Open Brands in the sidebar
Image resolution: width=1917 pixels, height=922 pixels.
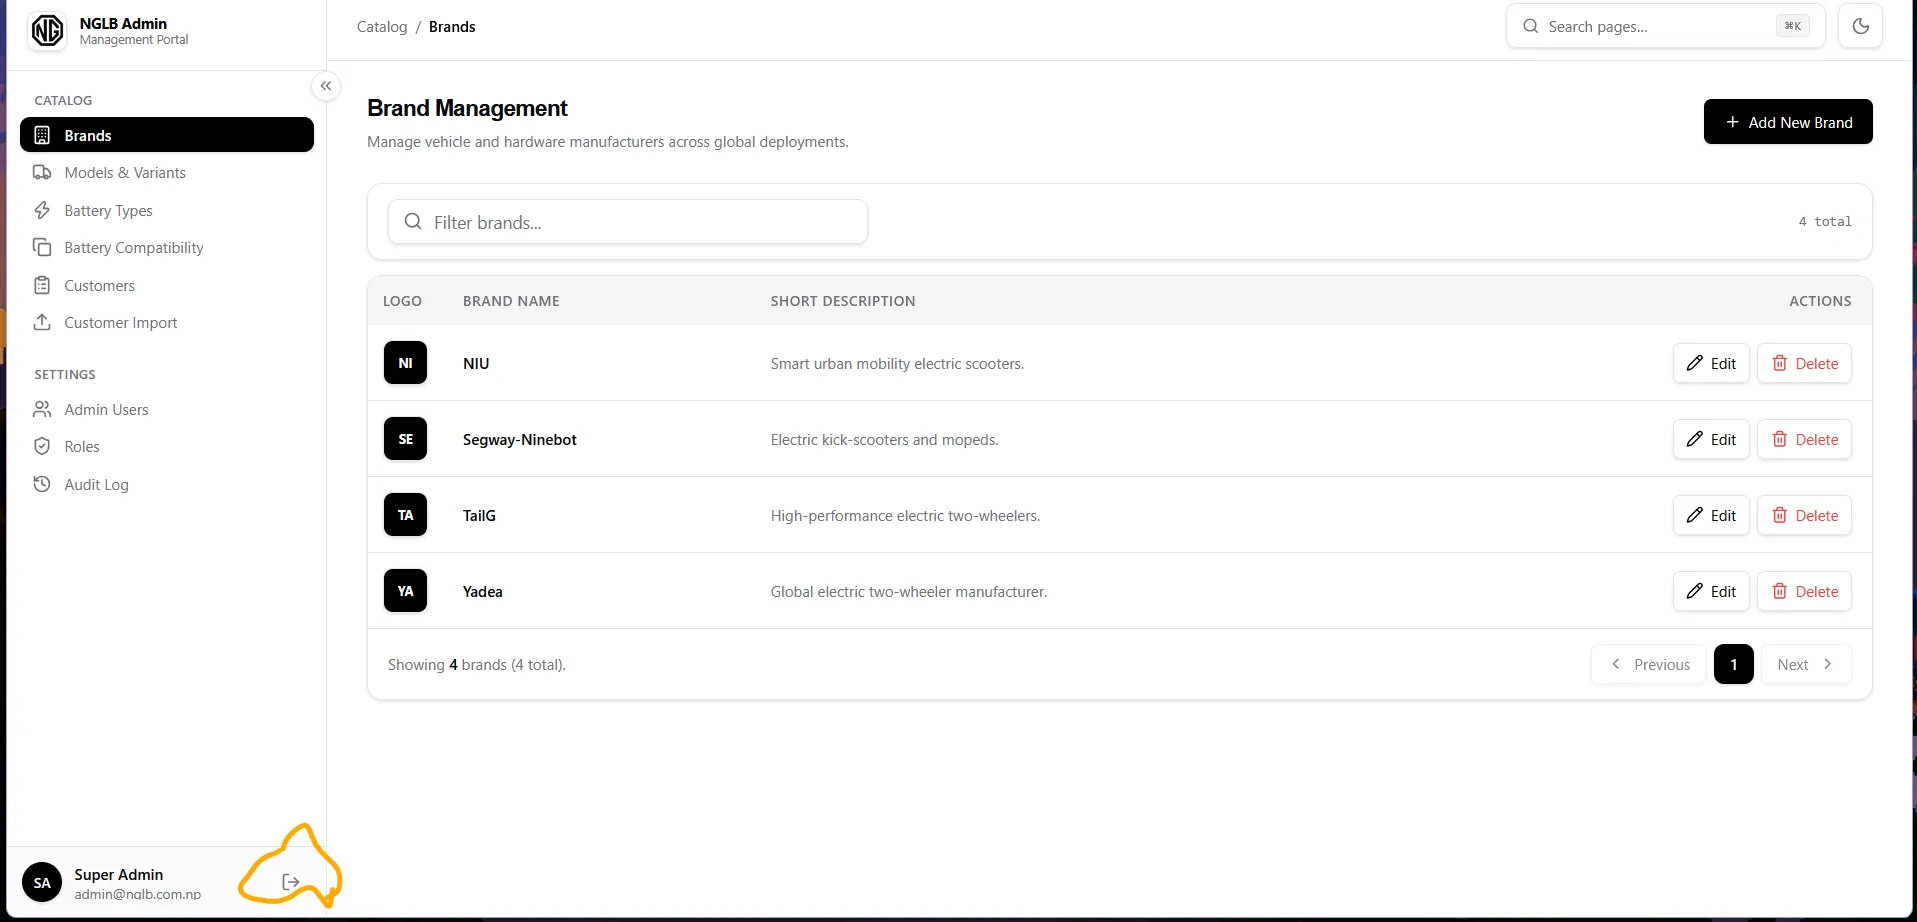[167, 135]
